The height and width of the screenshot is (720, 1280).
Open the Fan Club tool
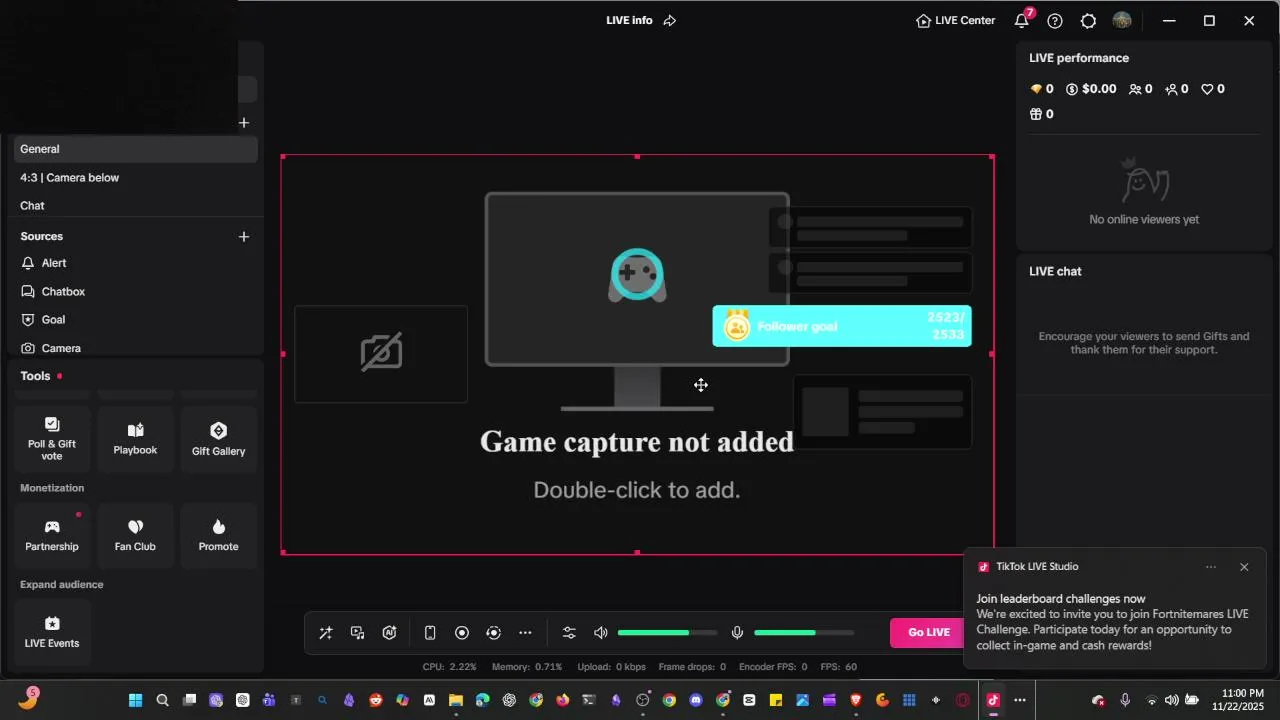(135, 536)
